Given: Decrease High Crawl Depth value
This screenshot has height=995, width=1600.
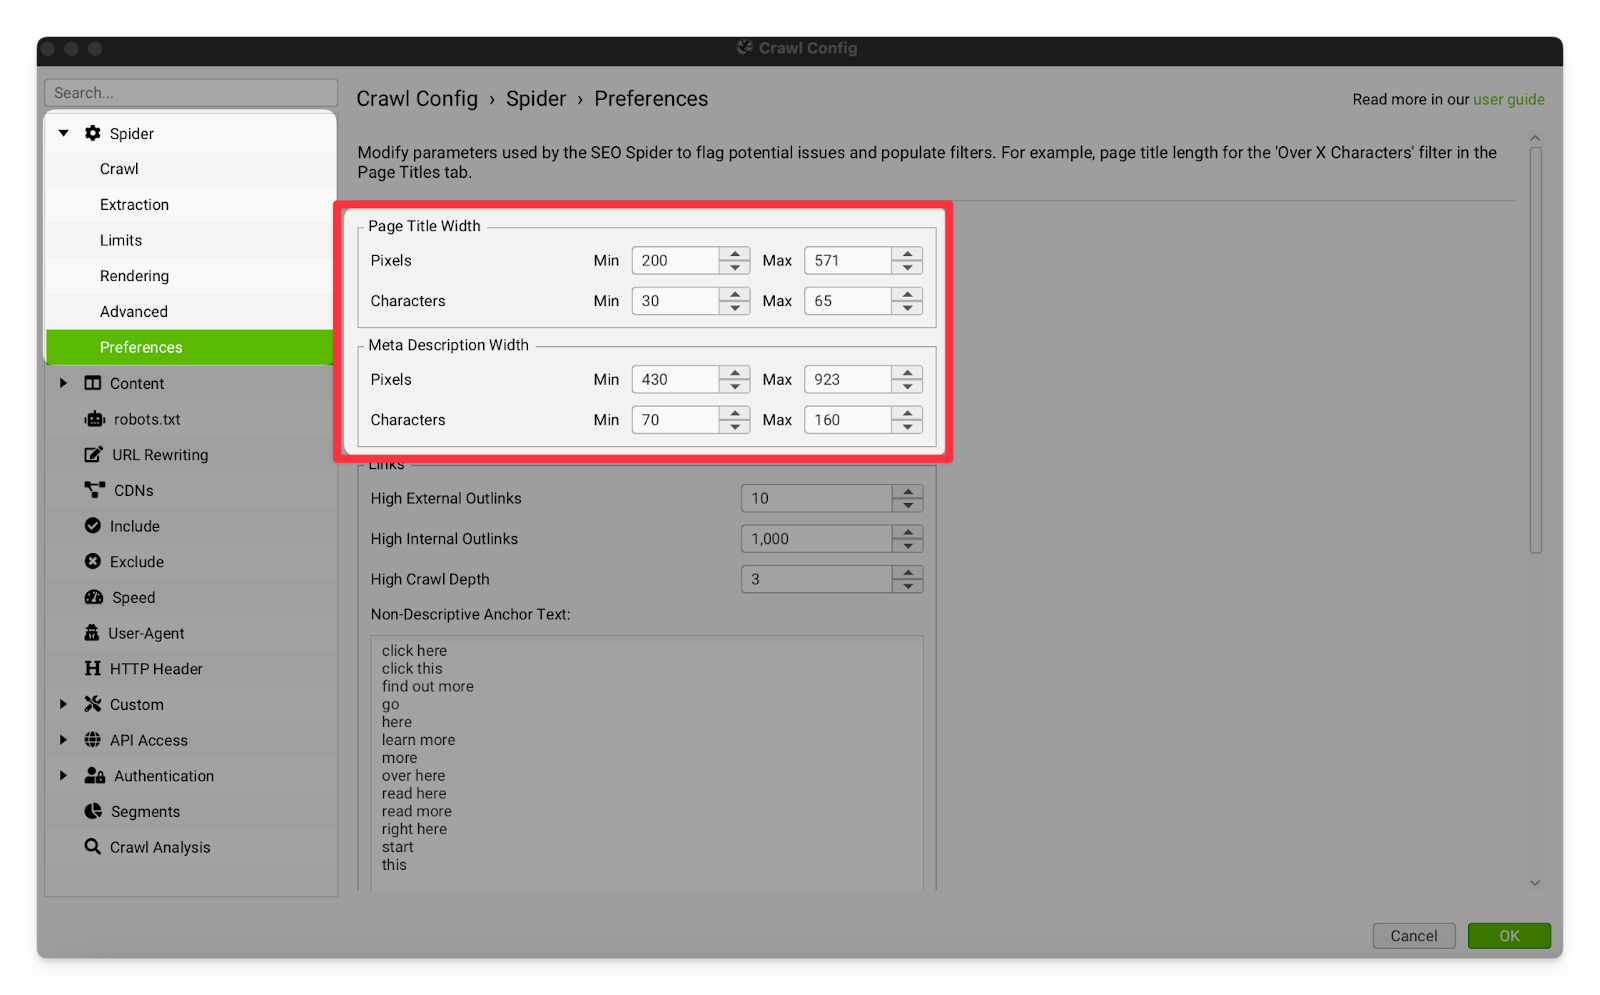Looking at the screenshot, I should coord(907,586).
